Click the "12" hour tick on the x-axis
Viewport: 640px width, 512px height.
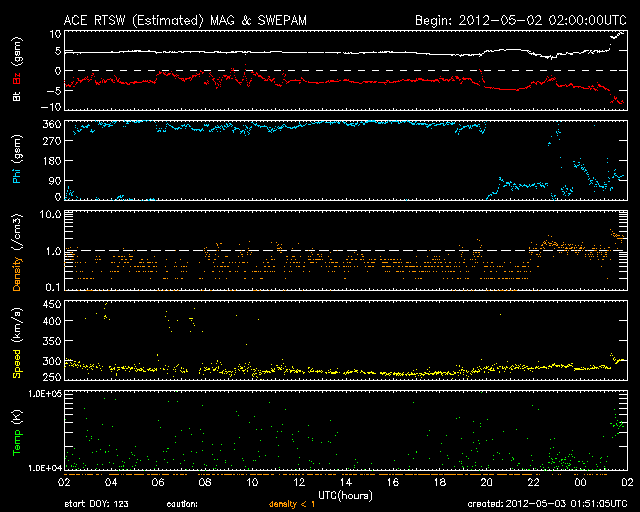tap(299, 482)
